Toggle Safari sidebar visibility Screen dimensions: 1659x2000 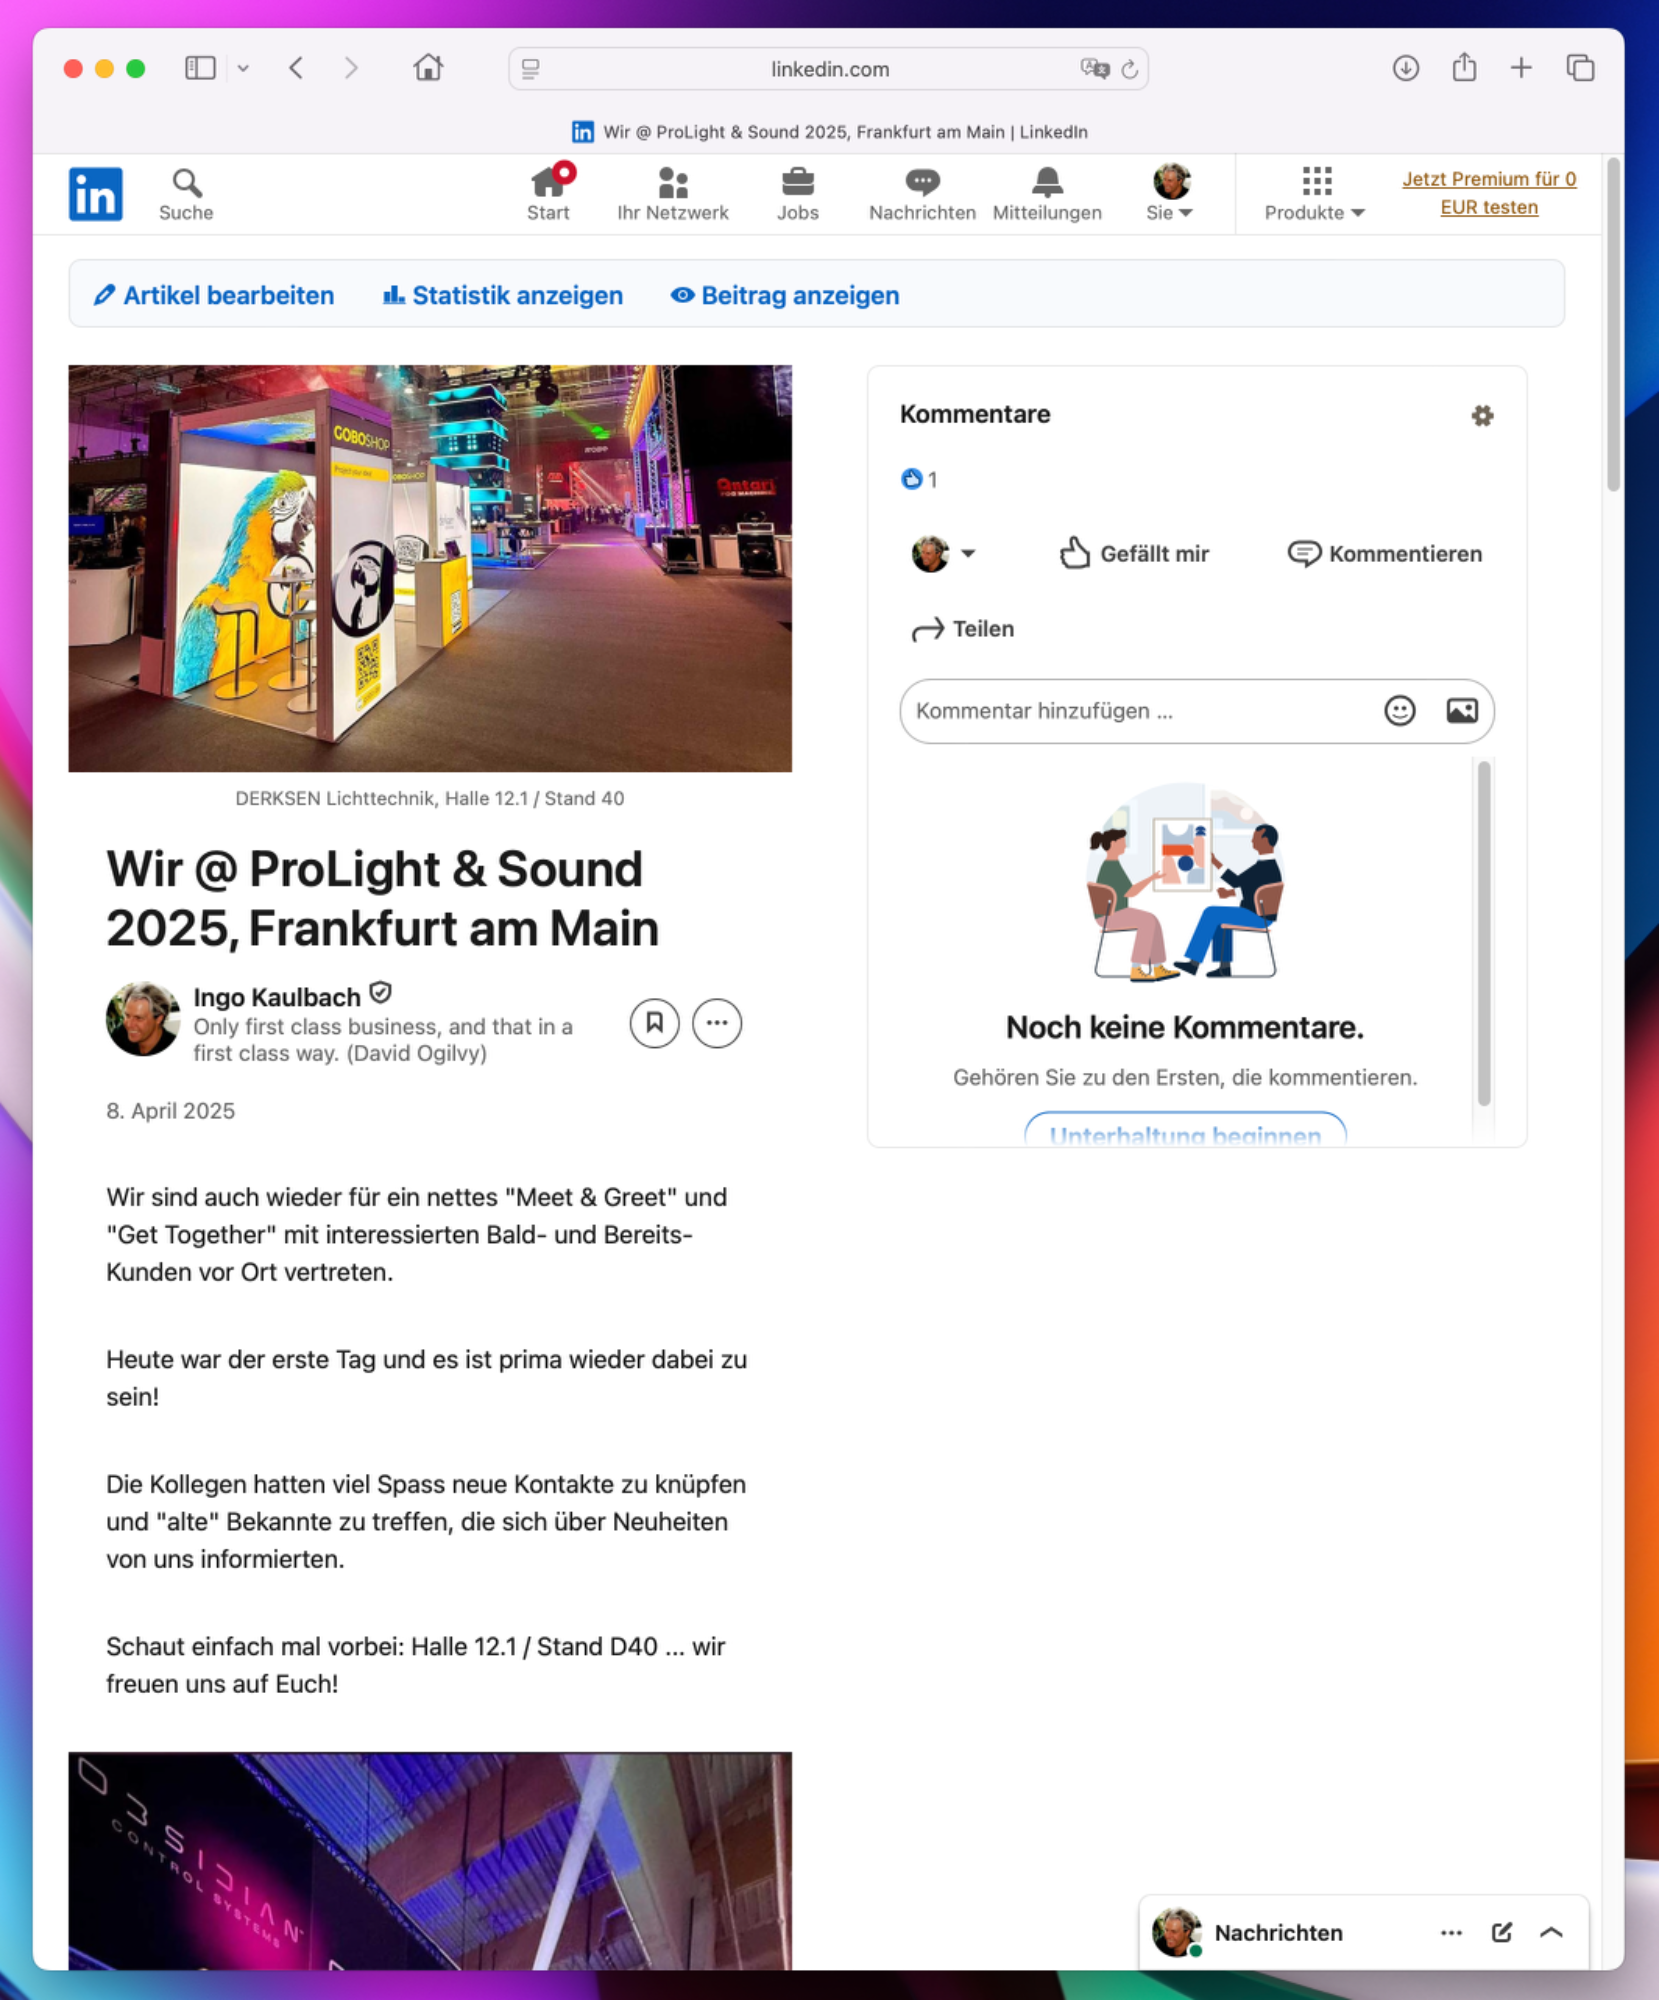[x=200, y=68]
